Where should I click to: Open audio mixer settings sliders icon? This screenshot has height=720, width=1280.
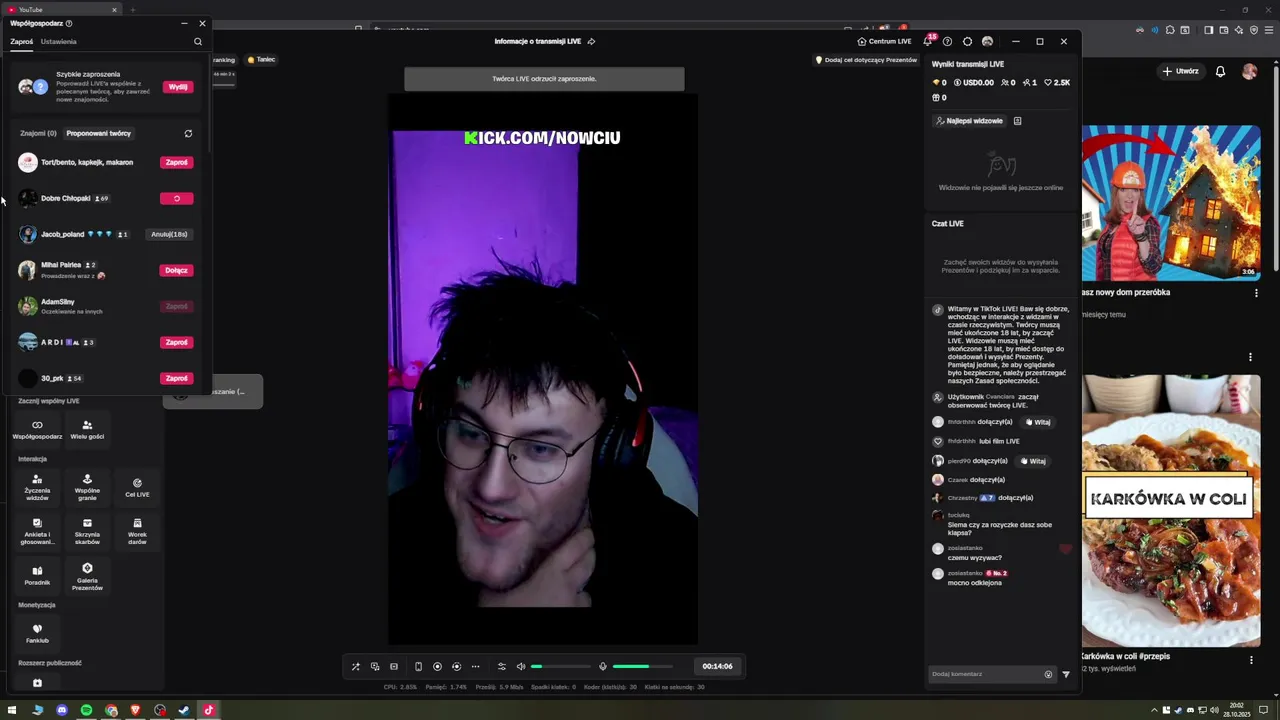coord(502,666)
